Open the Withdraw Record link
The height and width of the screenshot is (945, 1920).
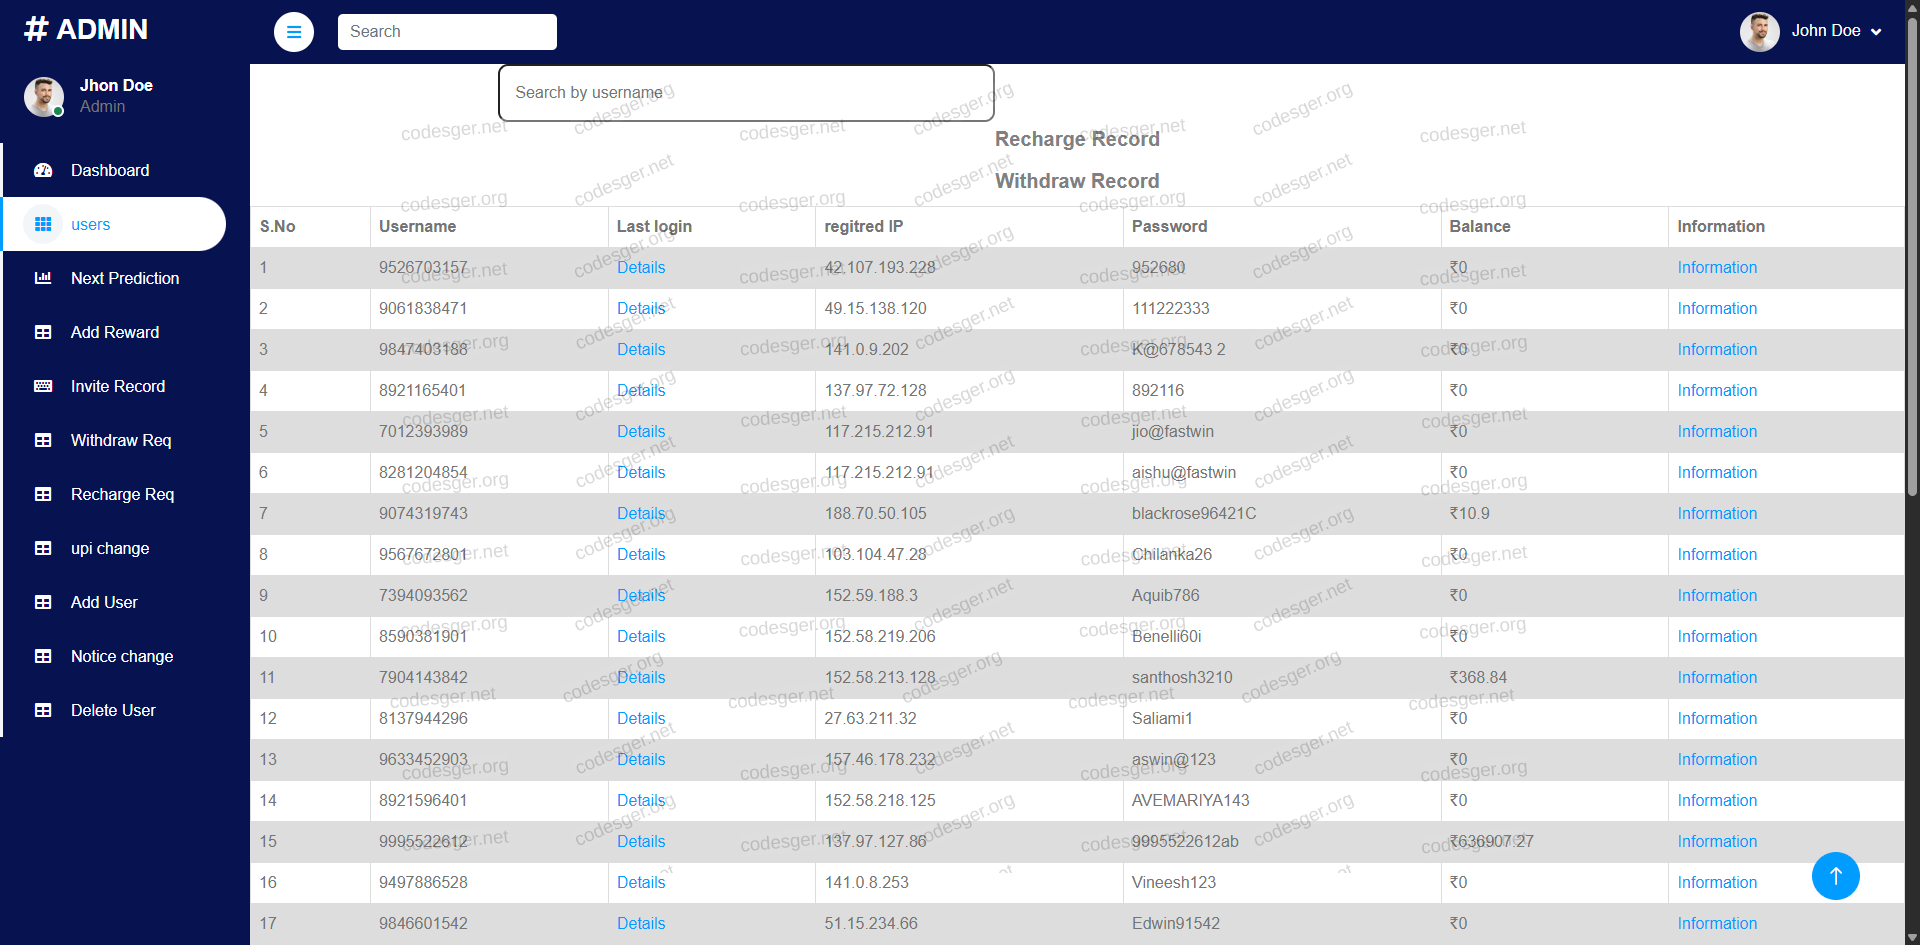coord(1077,181)
